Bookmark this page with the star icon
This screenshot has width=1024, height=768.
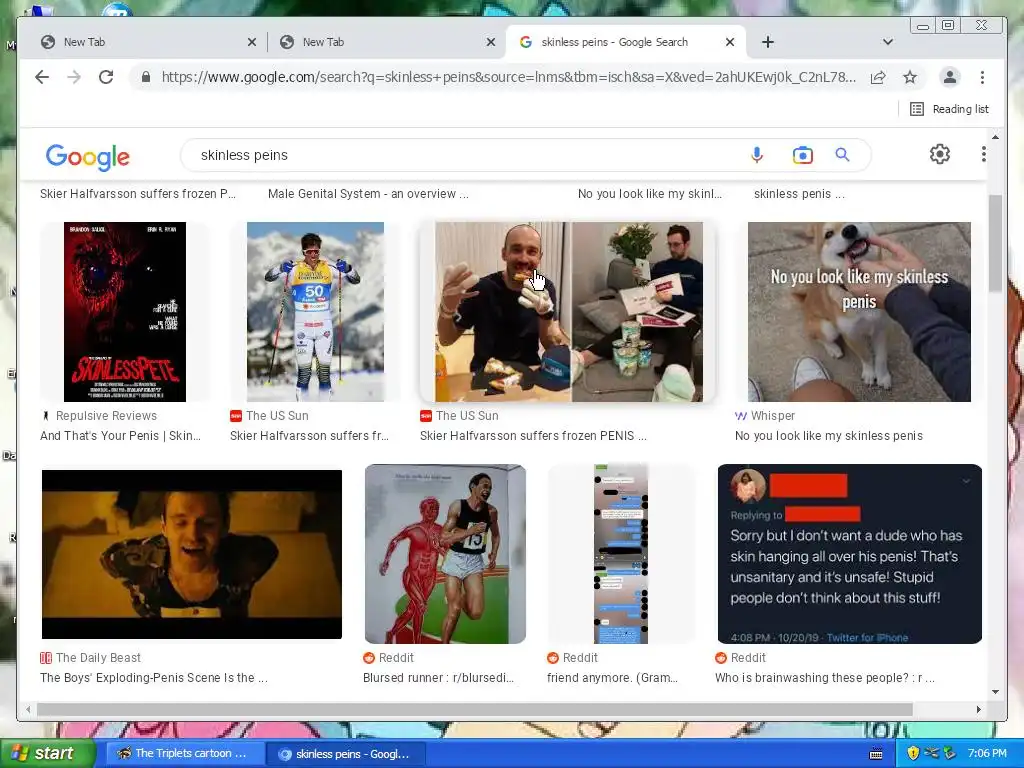910,77
